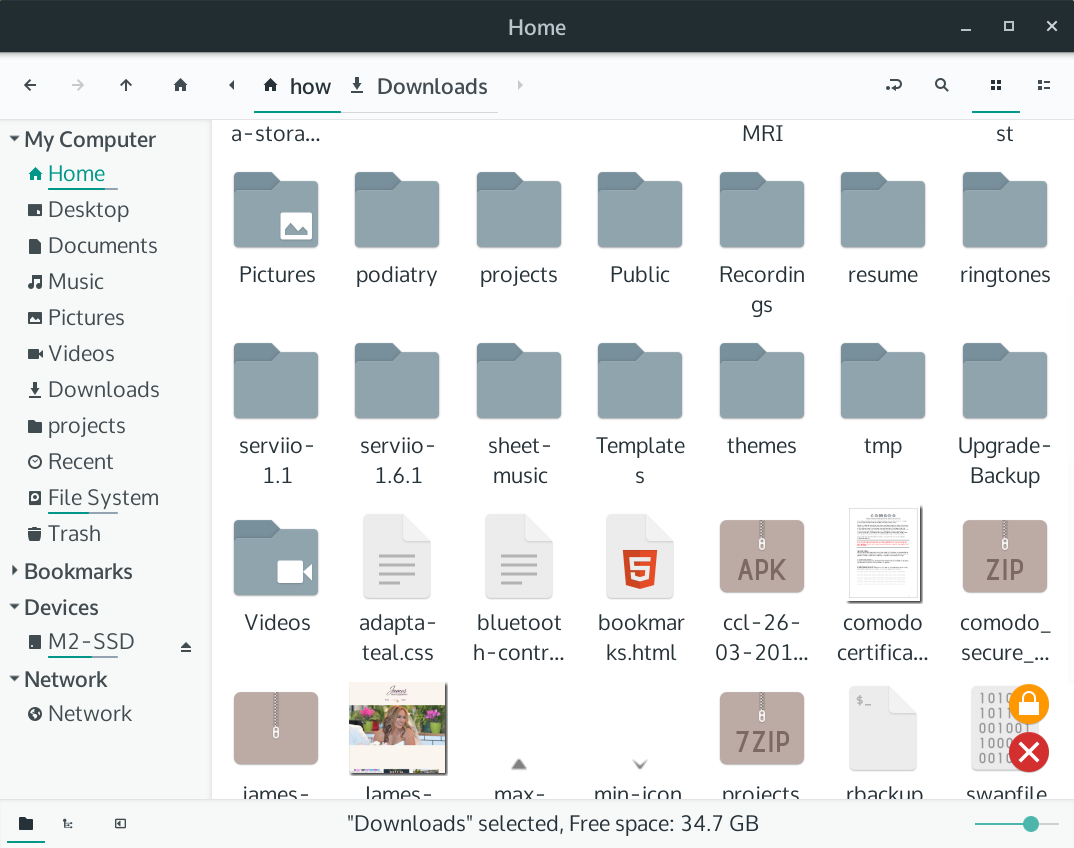Collapse the My Computer section
The height and width of the screenshot is (848, 1074).
click(x=14, y=138)
